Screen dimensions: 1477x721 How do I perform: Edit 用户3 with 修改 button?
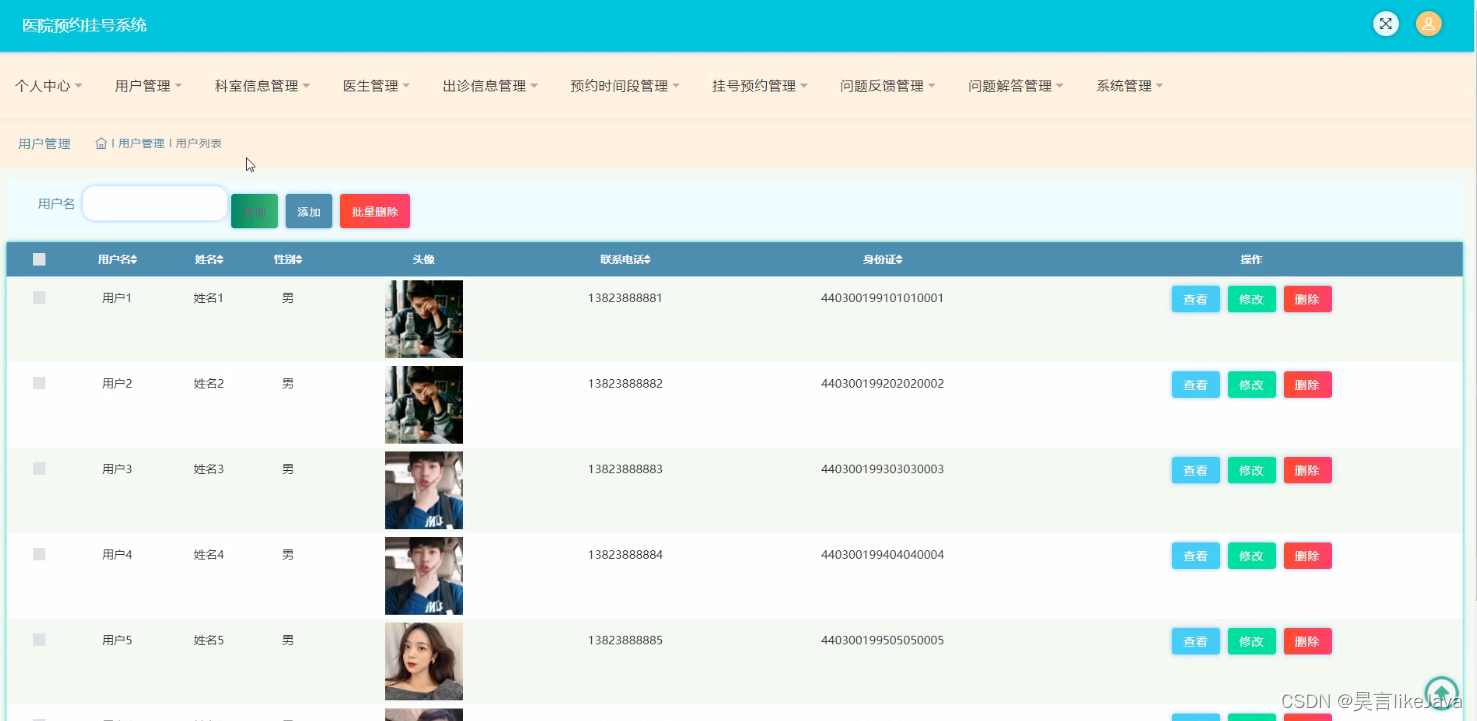(1252, 470)
